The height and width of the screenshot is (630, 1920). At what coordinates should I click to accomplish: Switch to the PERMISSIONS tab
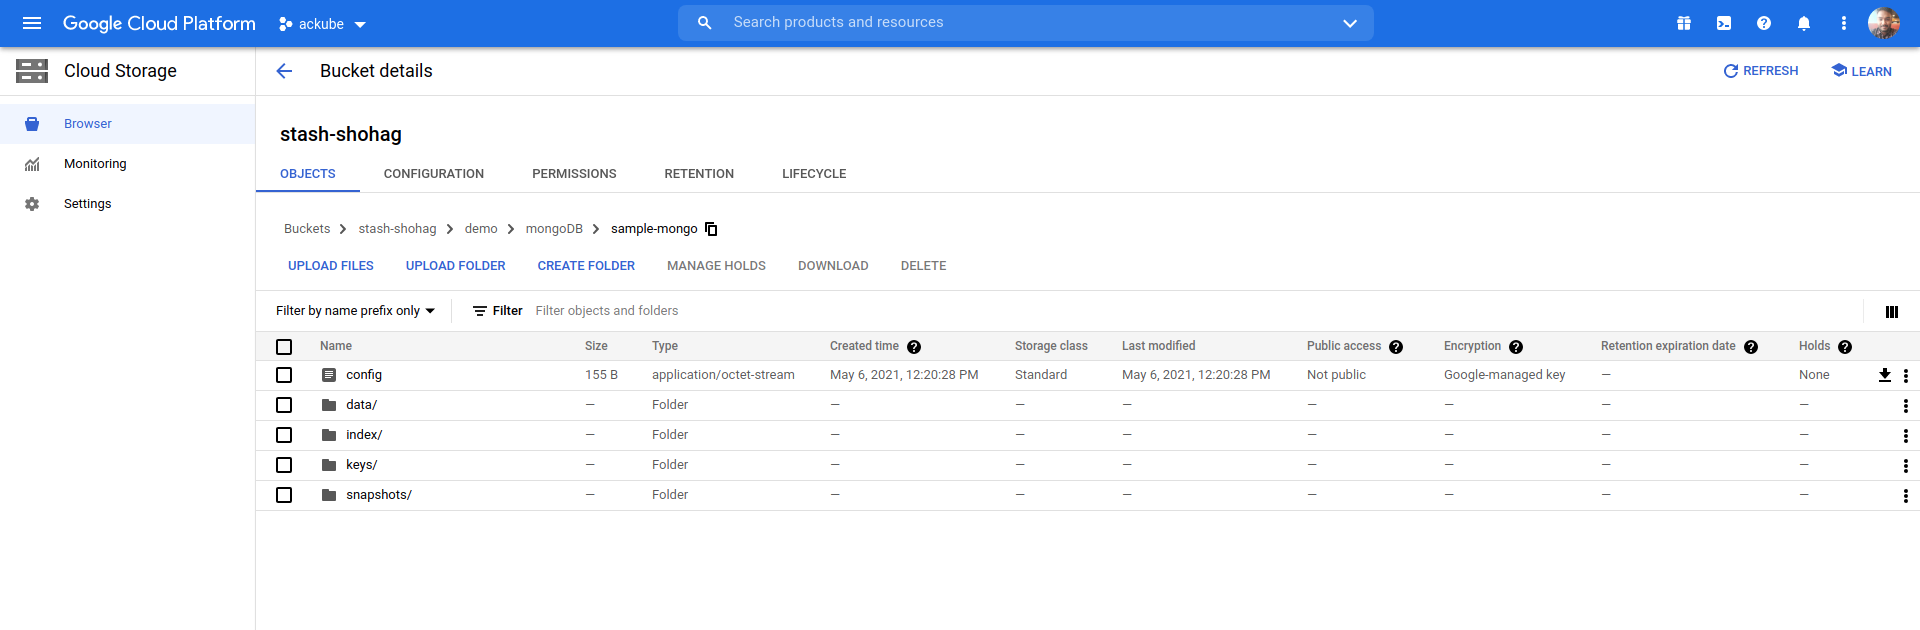tap(574, 174)
